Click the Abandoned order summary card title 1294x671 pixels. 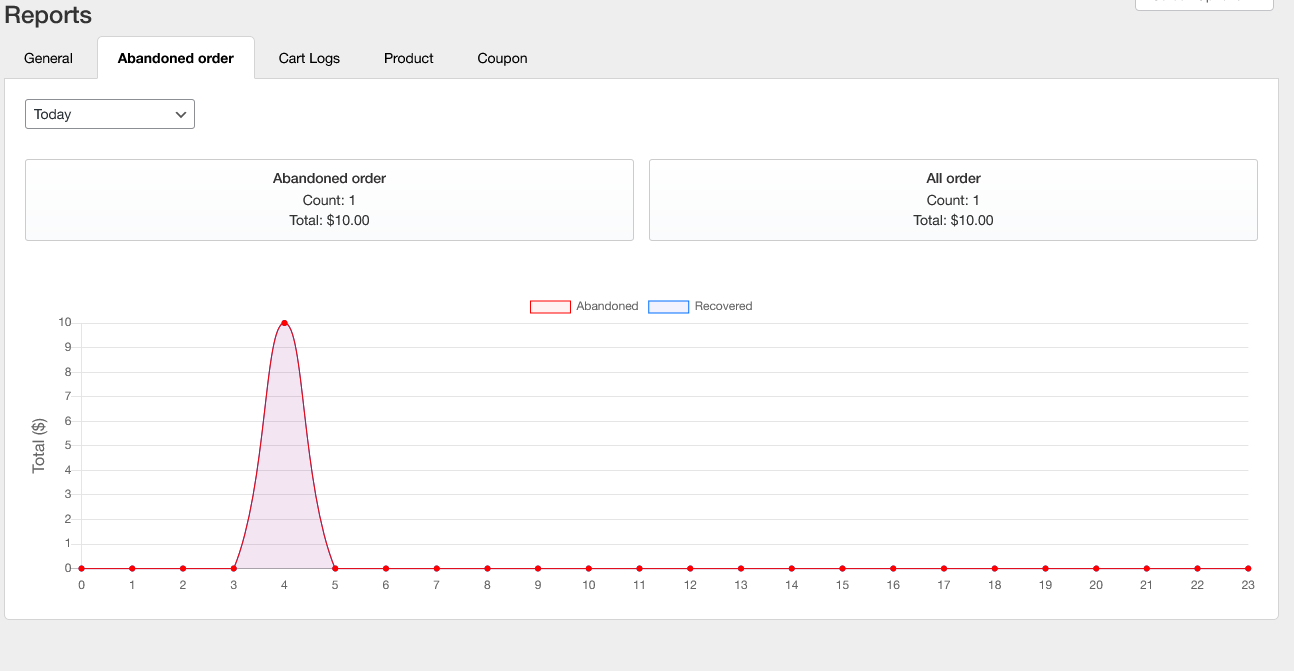[x=329, y=178]
